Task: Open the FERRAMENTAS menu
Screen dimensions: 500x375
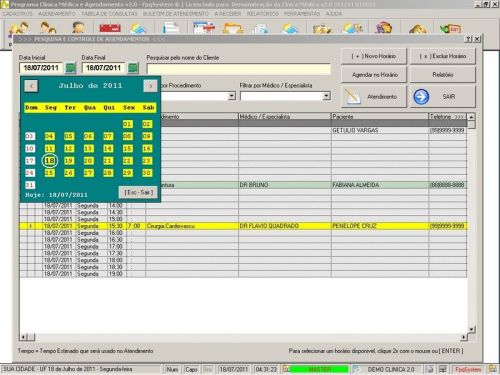Action: click(302, 14)
